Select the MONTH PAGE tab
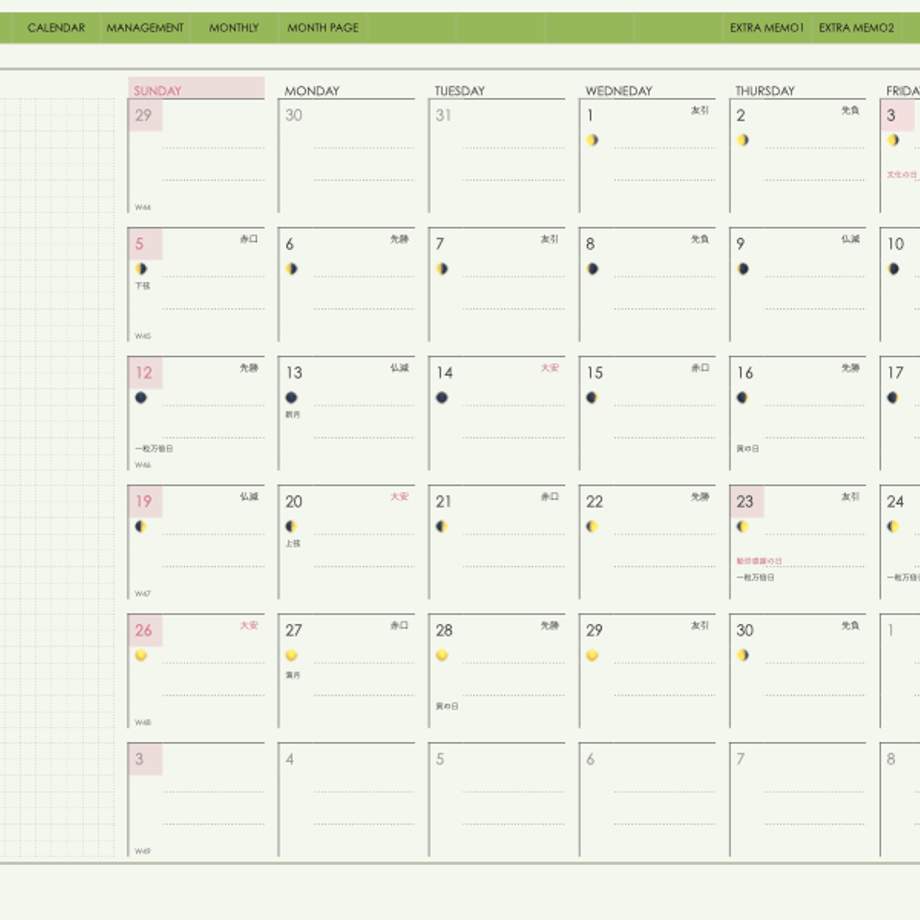The image size is (920, 920). 323,28
